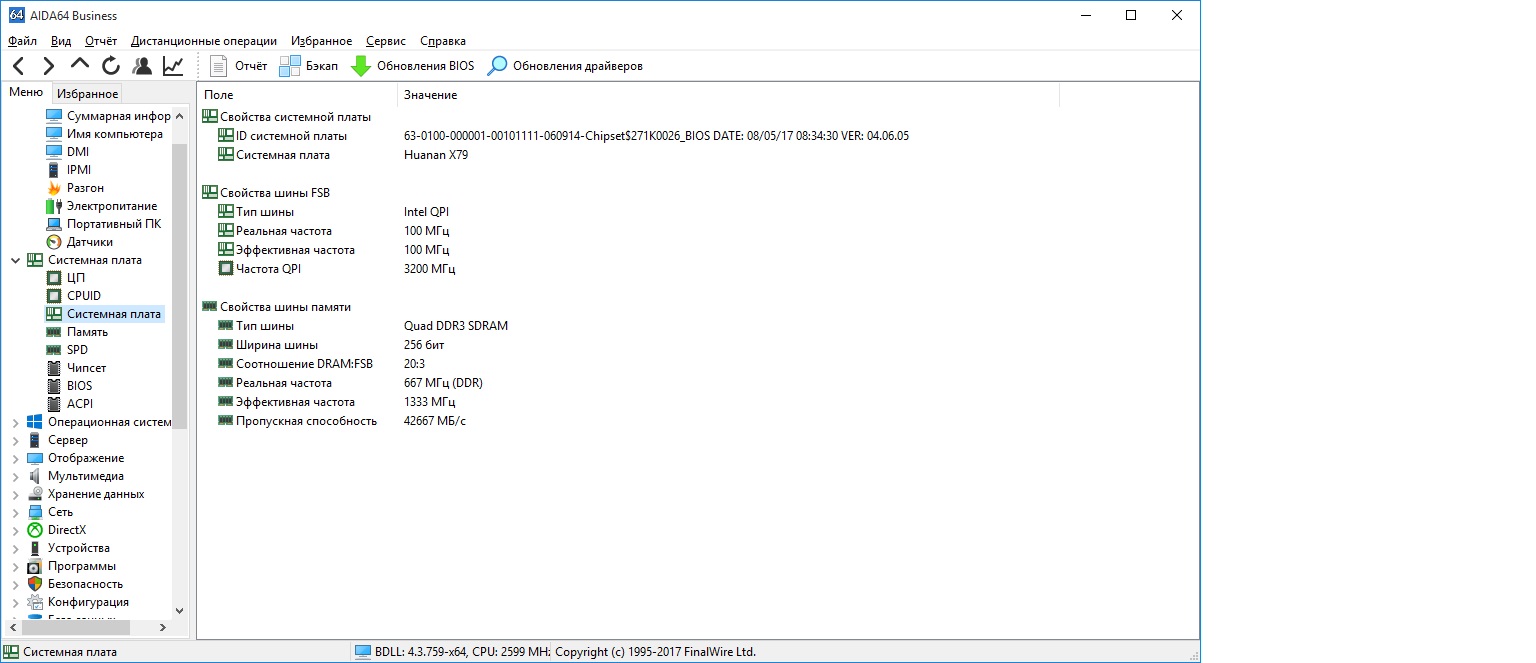Viewport: 1536px width, 663px height.
Task: Switch to the Меню tab
Action: [26, 93]
